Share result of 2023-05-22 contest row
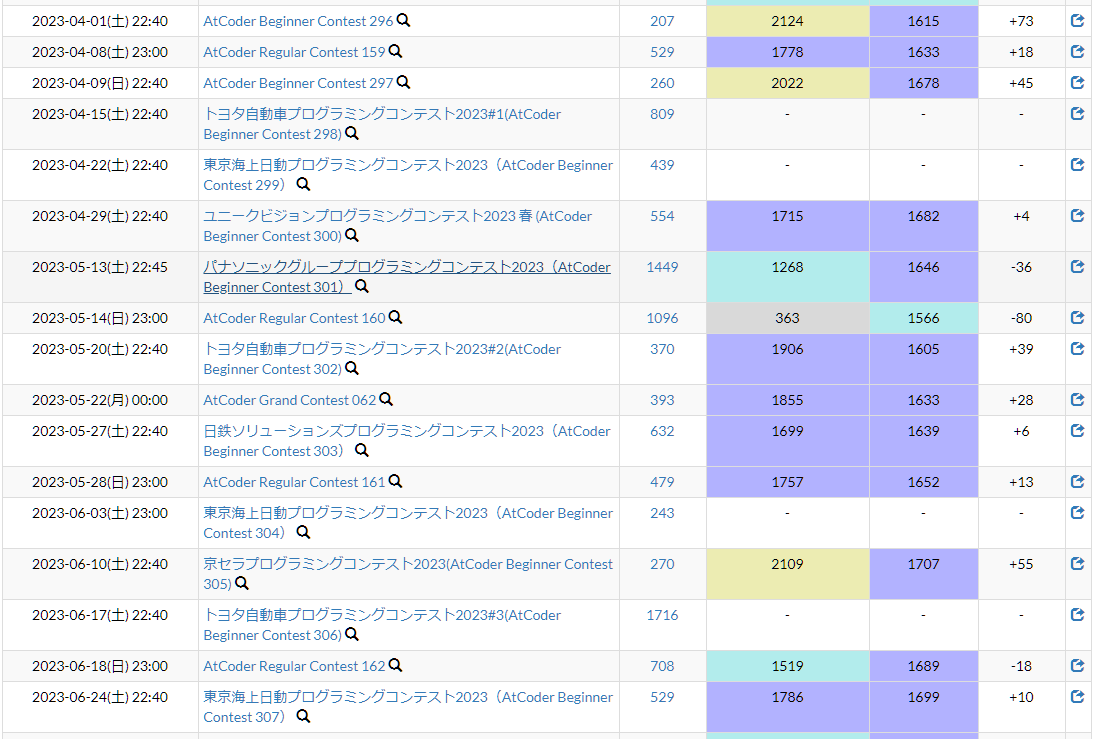 coord(1078,400)
